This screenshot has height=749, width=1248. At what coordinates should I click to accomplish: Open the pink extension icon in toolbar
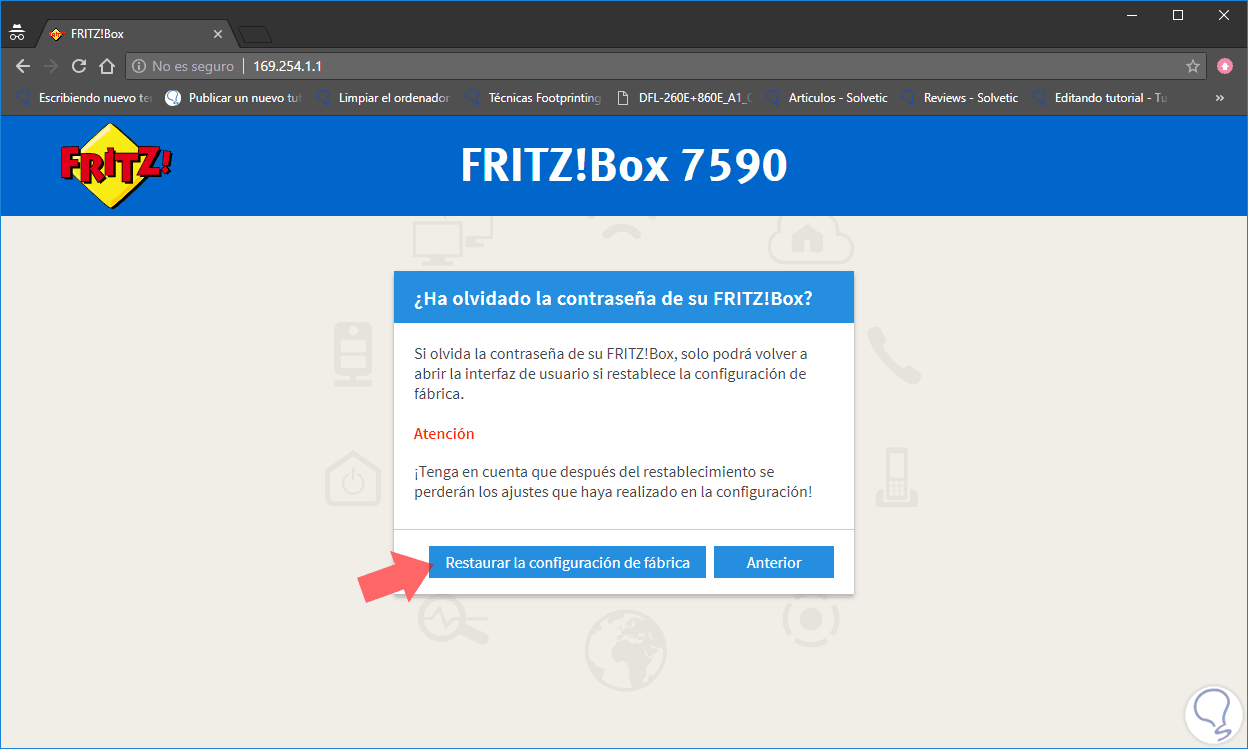1225,66
